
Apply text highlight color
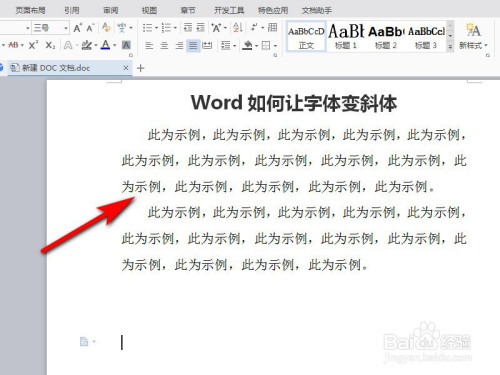click(87, 45)
